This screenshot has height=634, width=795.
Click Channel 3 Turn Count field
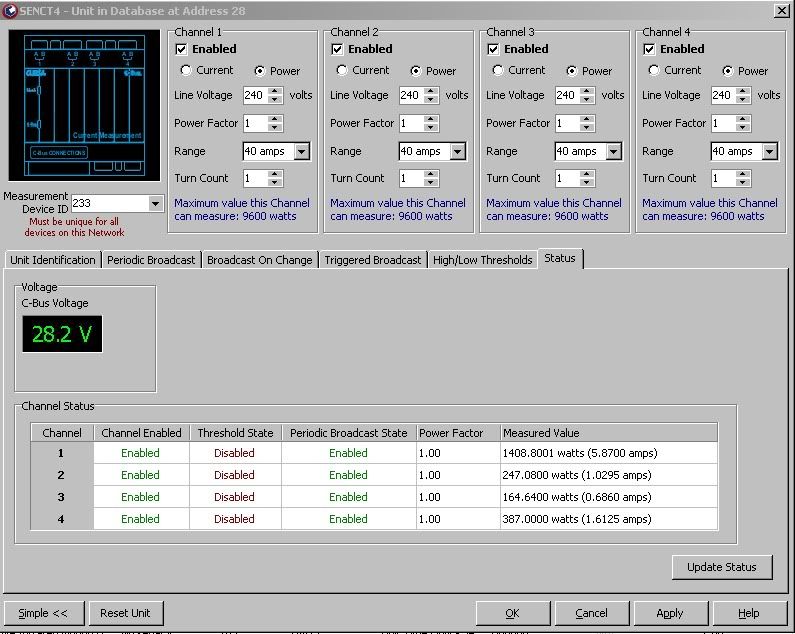[567, 179]
